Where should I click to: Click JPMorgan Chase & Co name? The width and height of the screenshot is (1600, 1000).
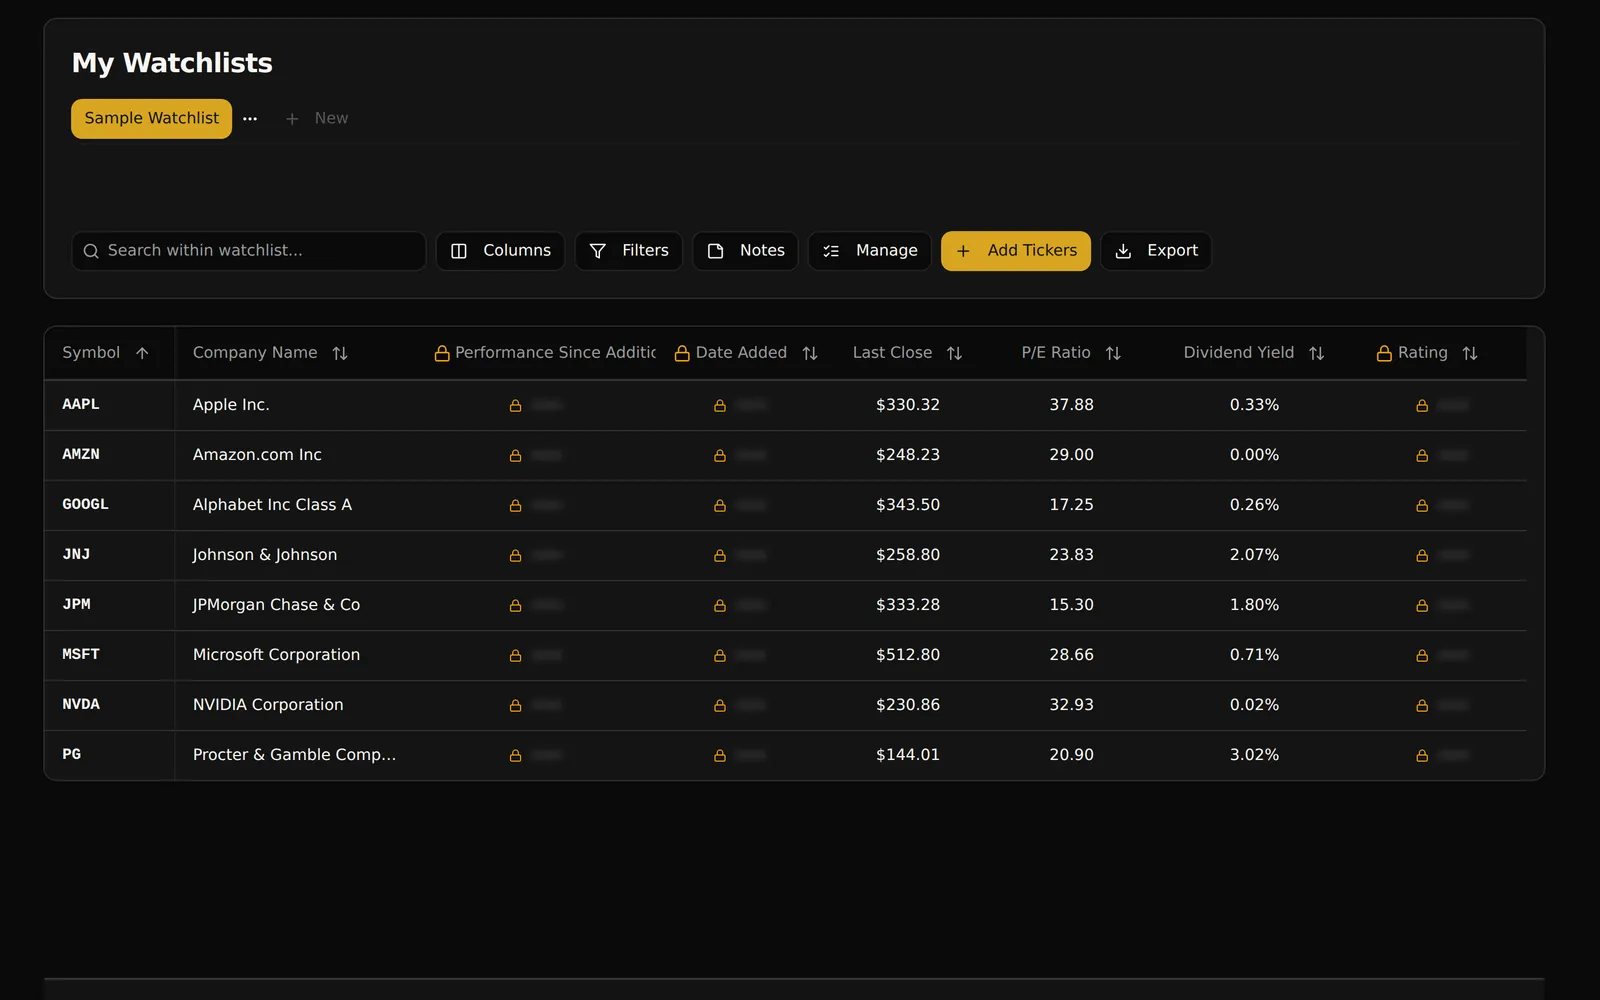coord(276,605)
